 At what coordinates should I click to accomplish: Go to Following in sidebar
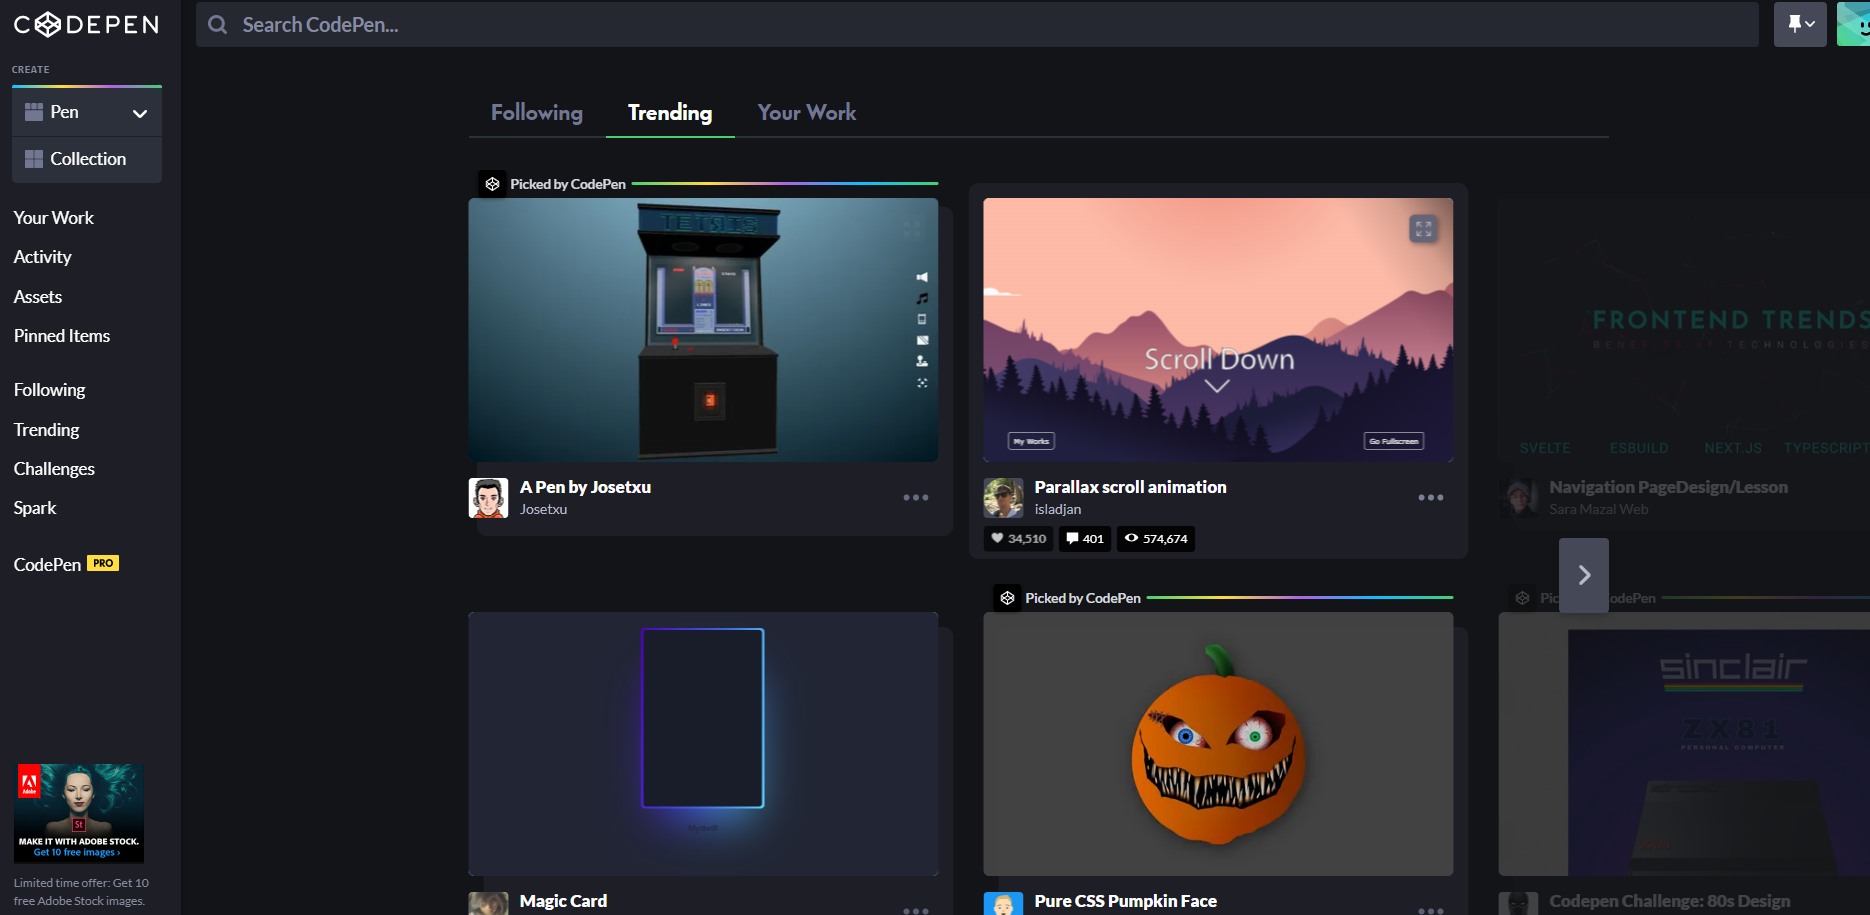tap(50, 390)
